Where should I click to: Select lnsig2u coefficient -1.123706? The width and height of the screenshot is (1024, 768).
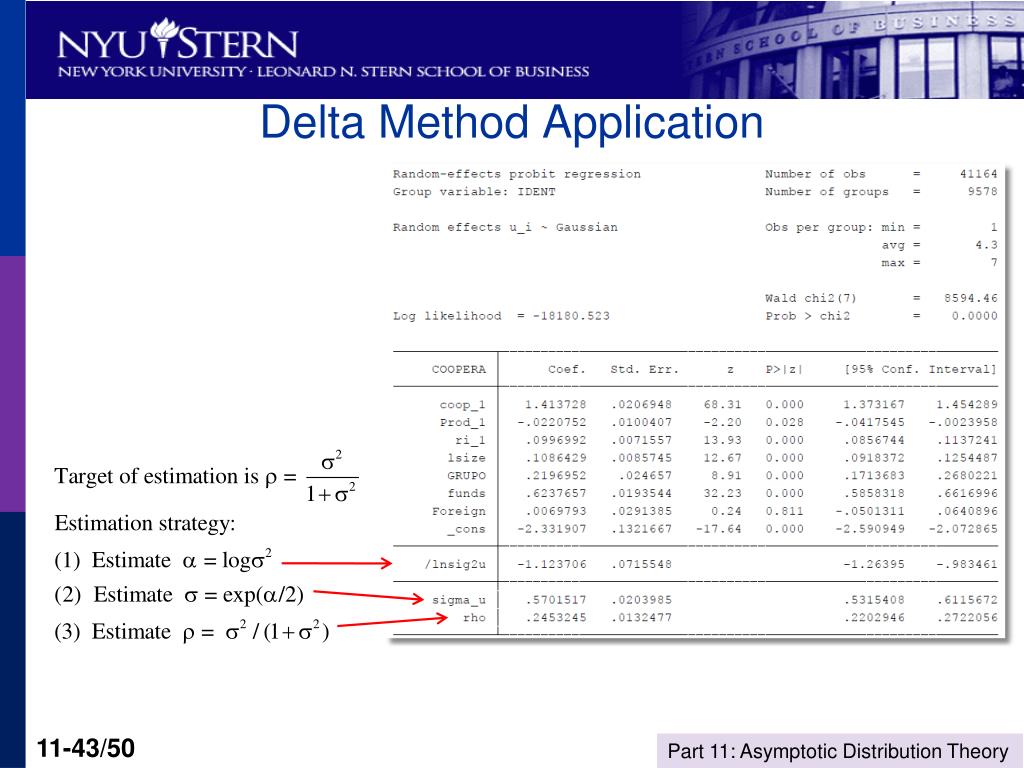coord(551,564)
